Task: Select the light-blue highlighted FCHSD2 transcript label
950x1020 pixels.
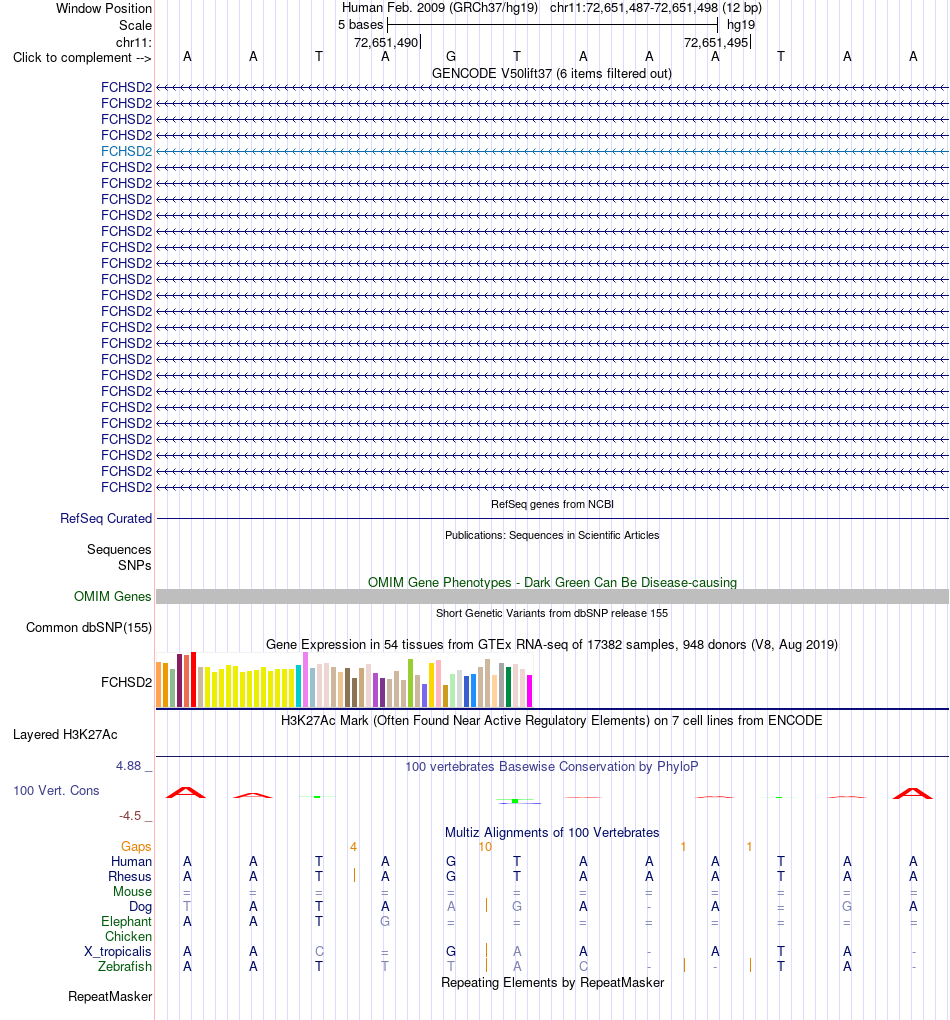Action: coord(126,151)
